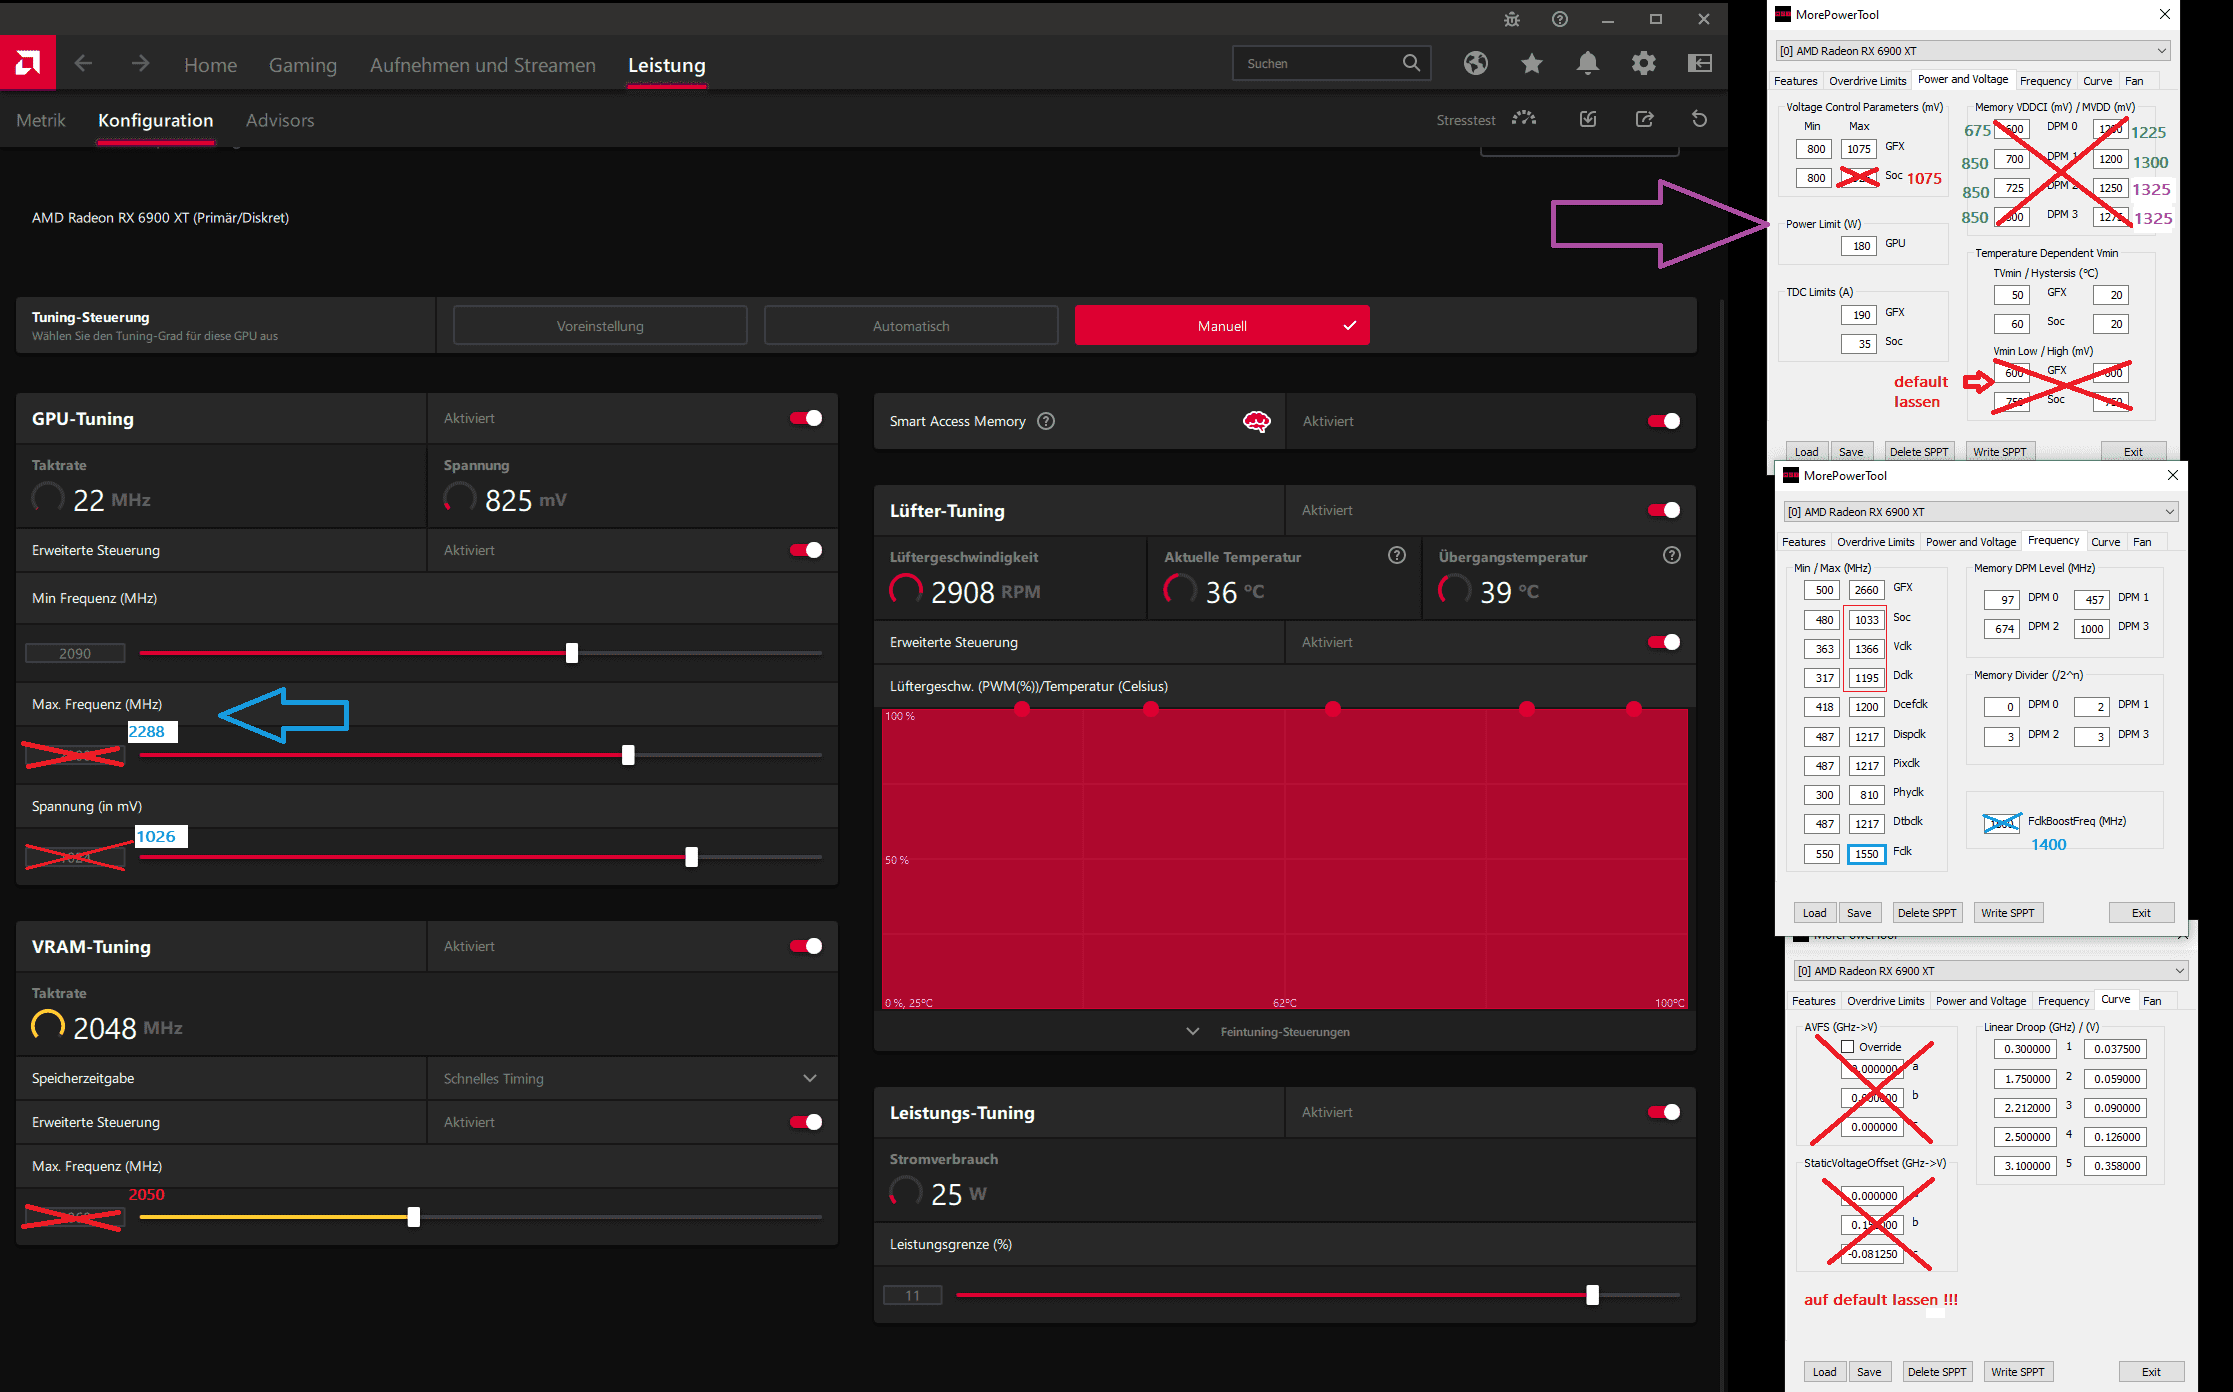Click Write SPPT in top MorePowerTool
The height and width of the screenshot is (1392, 2233).
click(x=1999, y=452)
